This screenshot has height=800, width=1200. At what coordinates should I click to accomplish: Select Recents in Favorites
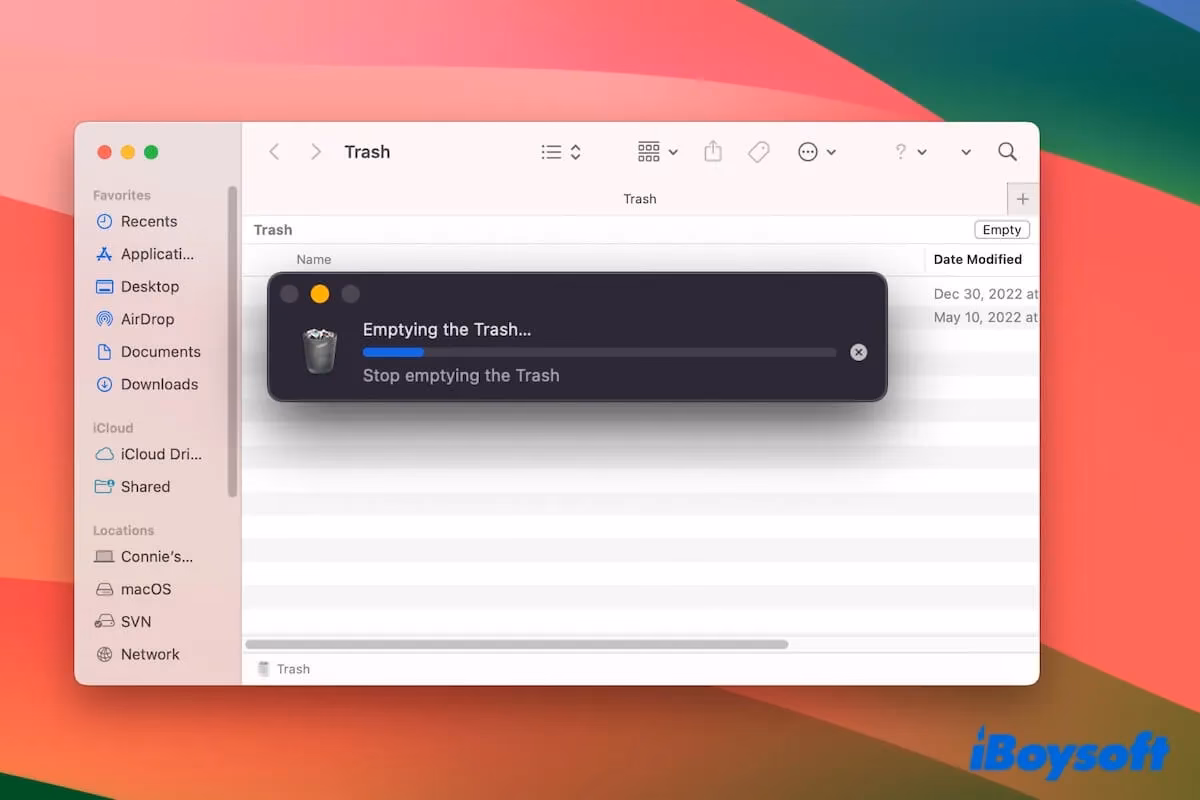149,221
